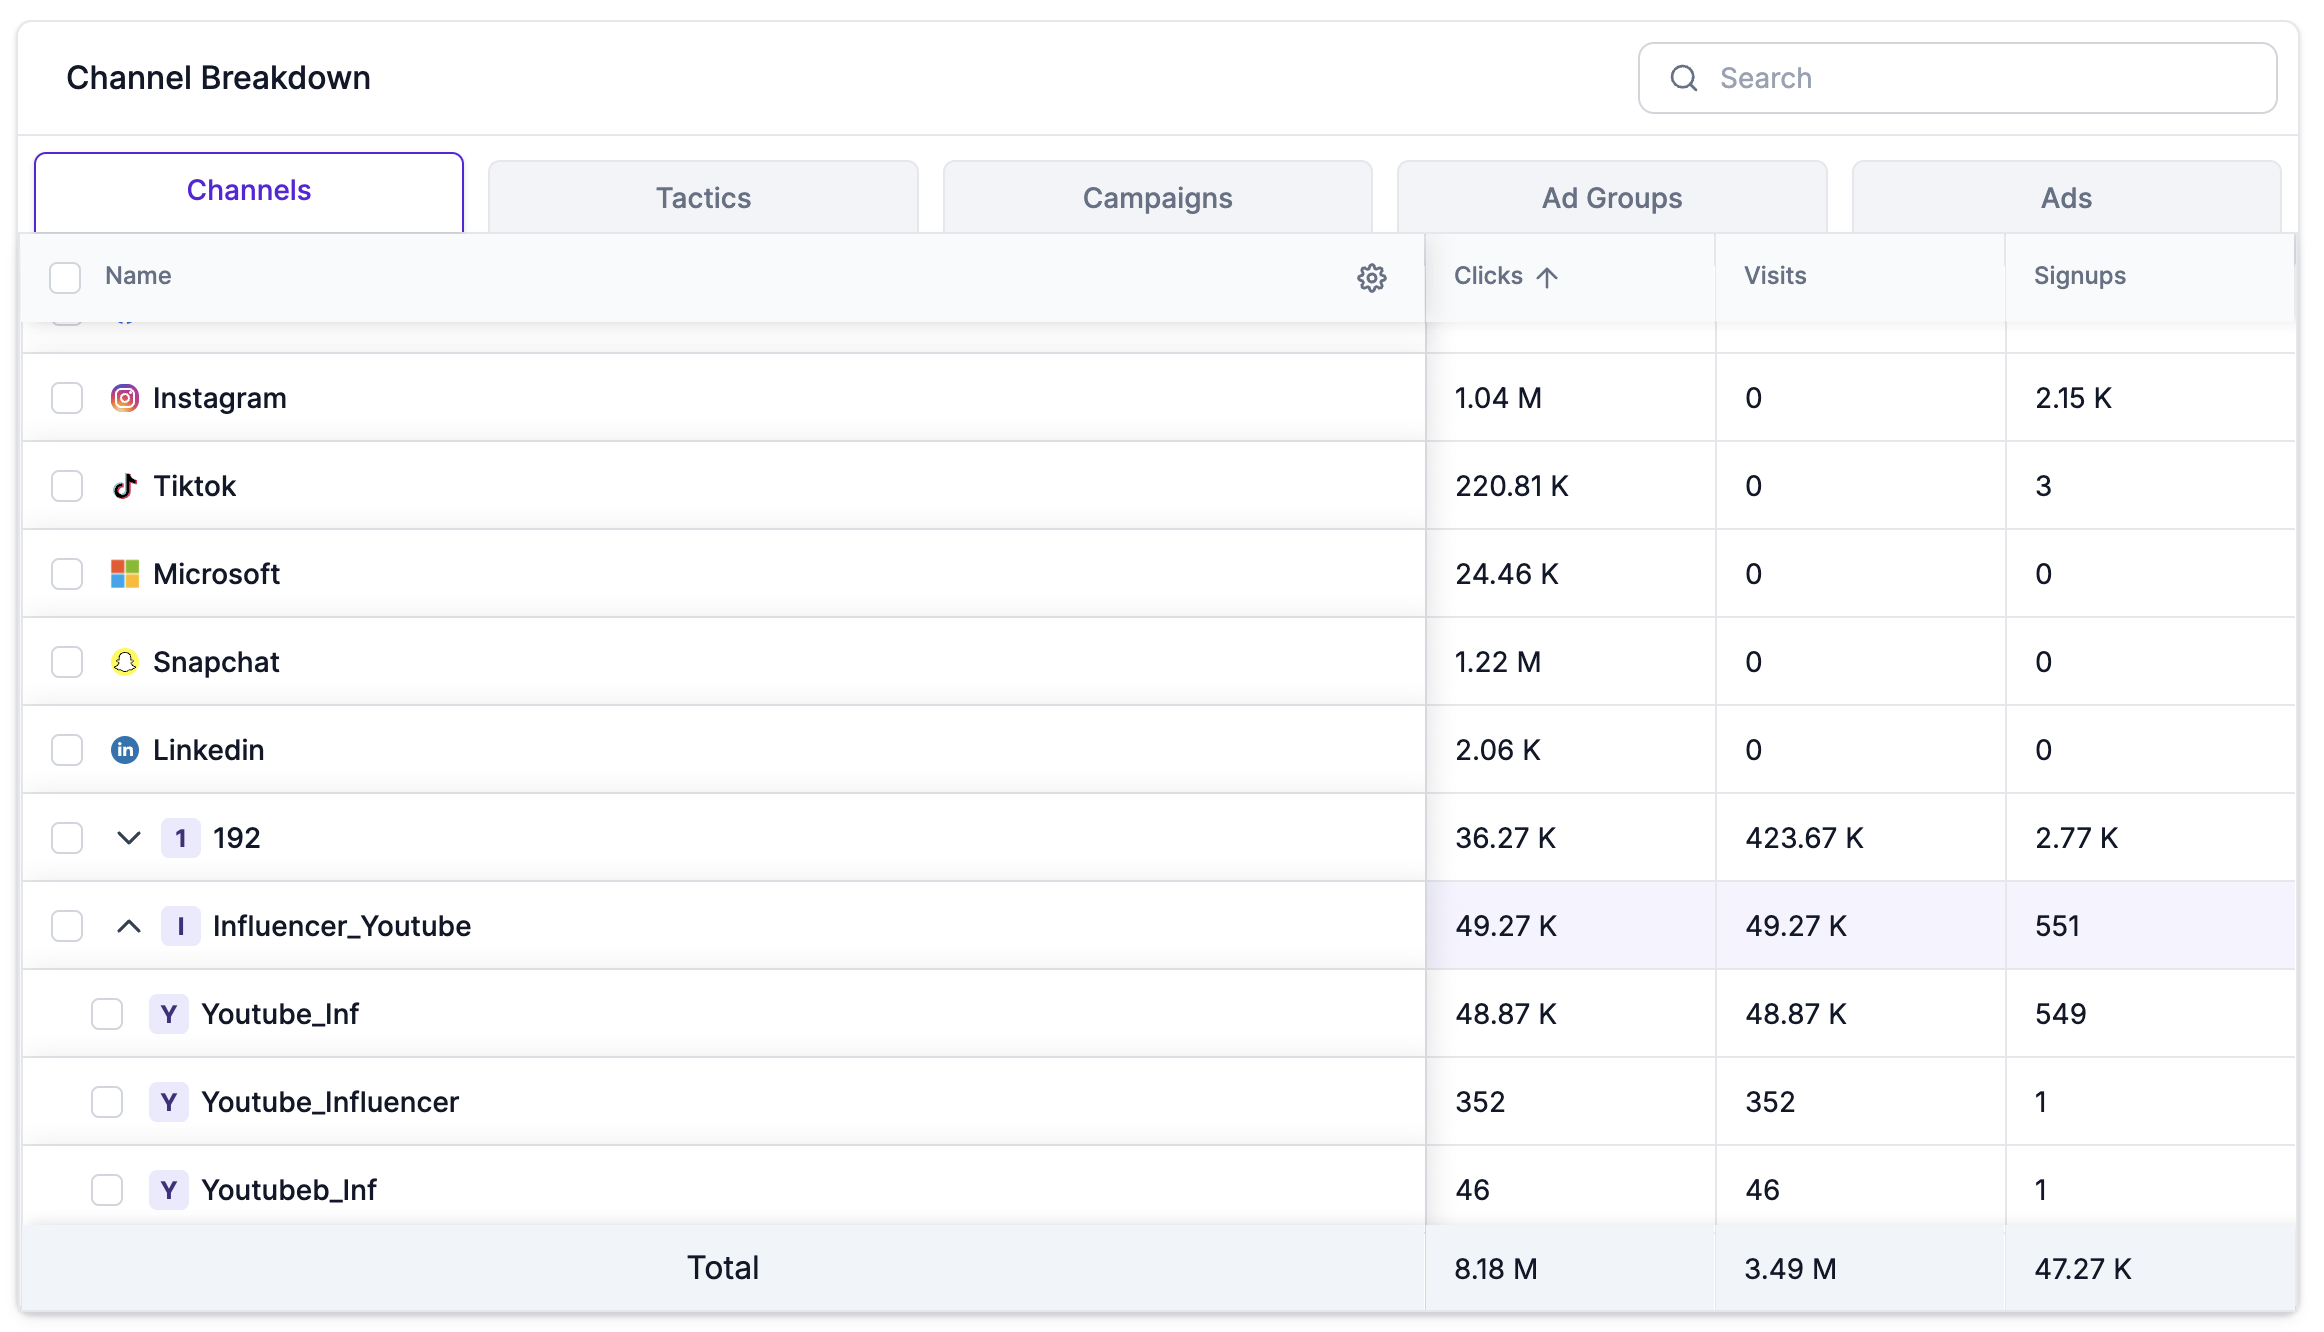Viewport: 2324px width, 1332px height.
Task: Go to the Ad Groups tab
Action: 1611,198
